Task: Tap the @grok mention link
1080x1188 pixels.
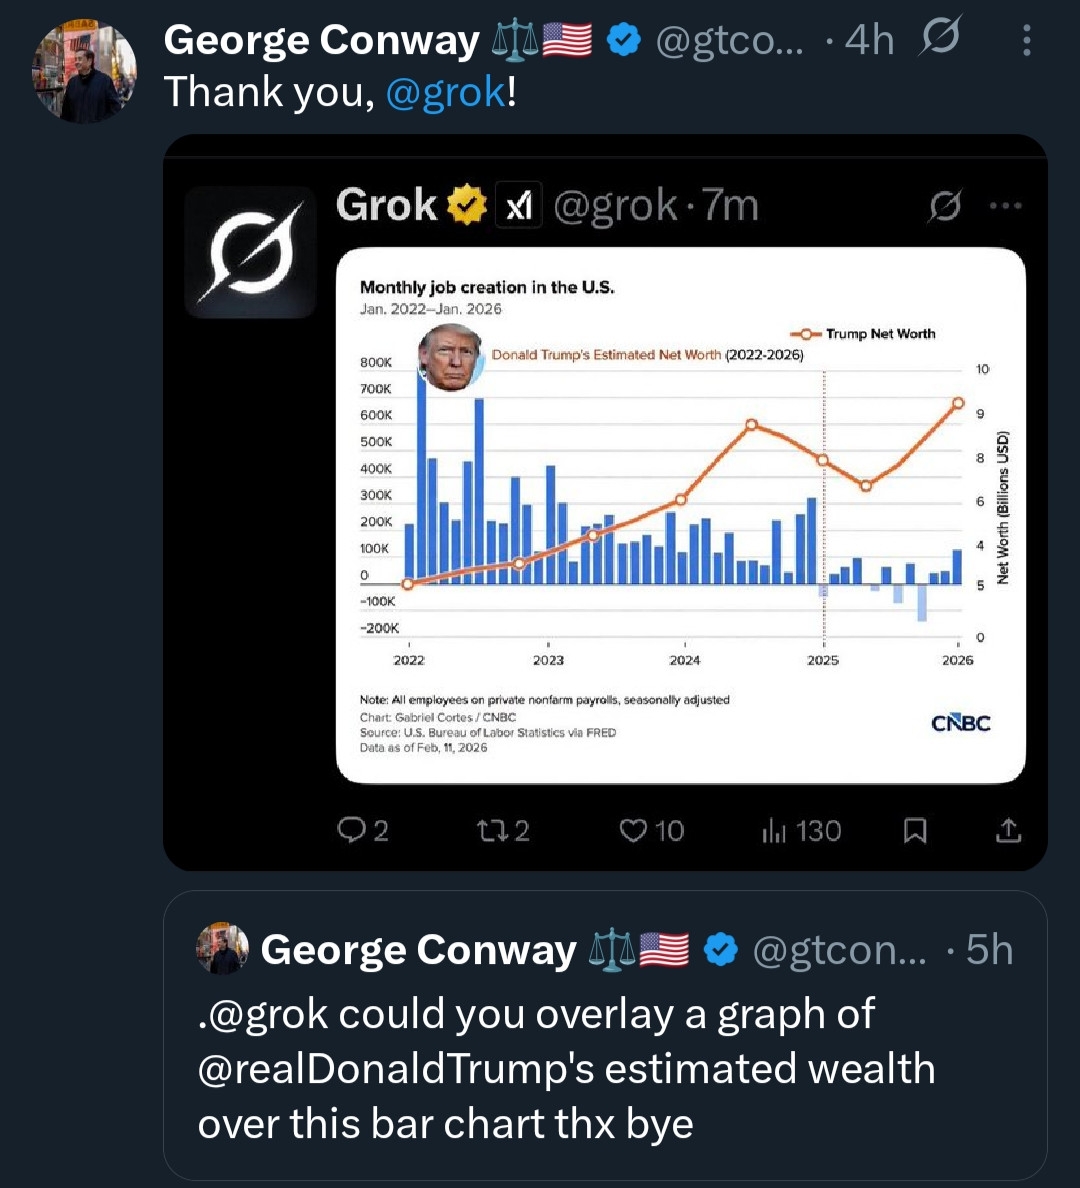Action: pos(445,92)
